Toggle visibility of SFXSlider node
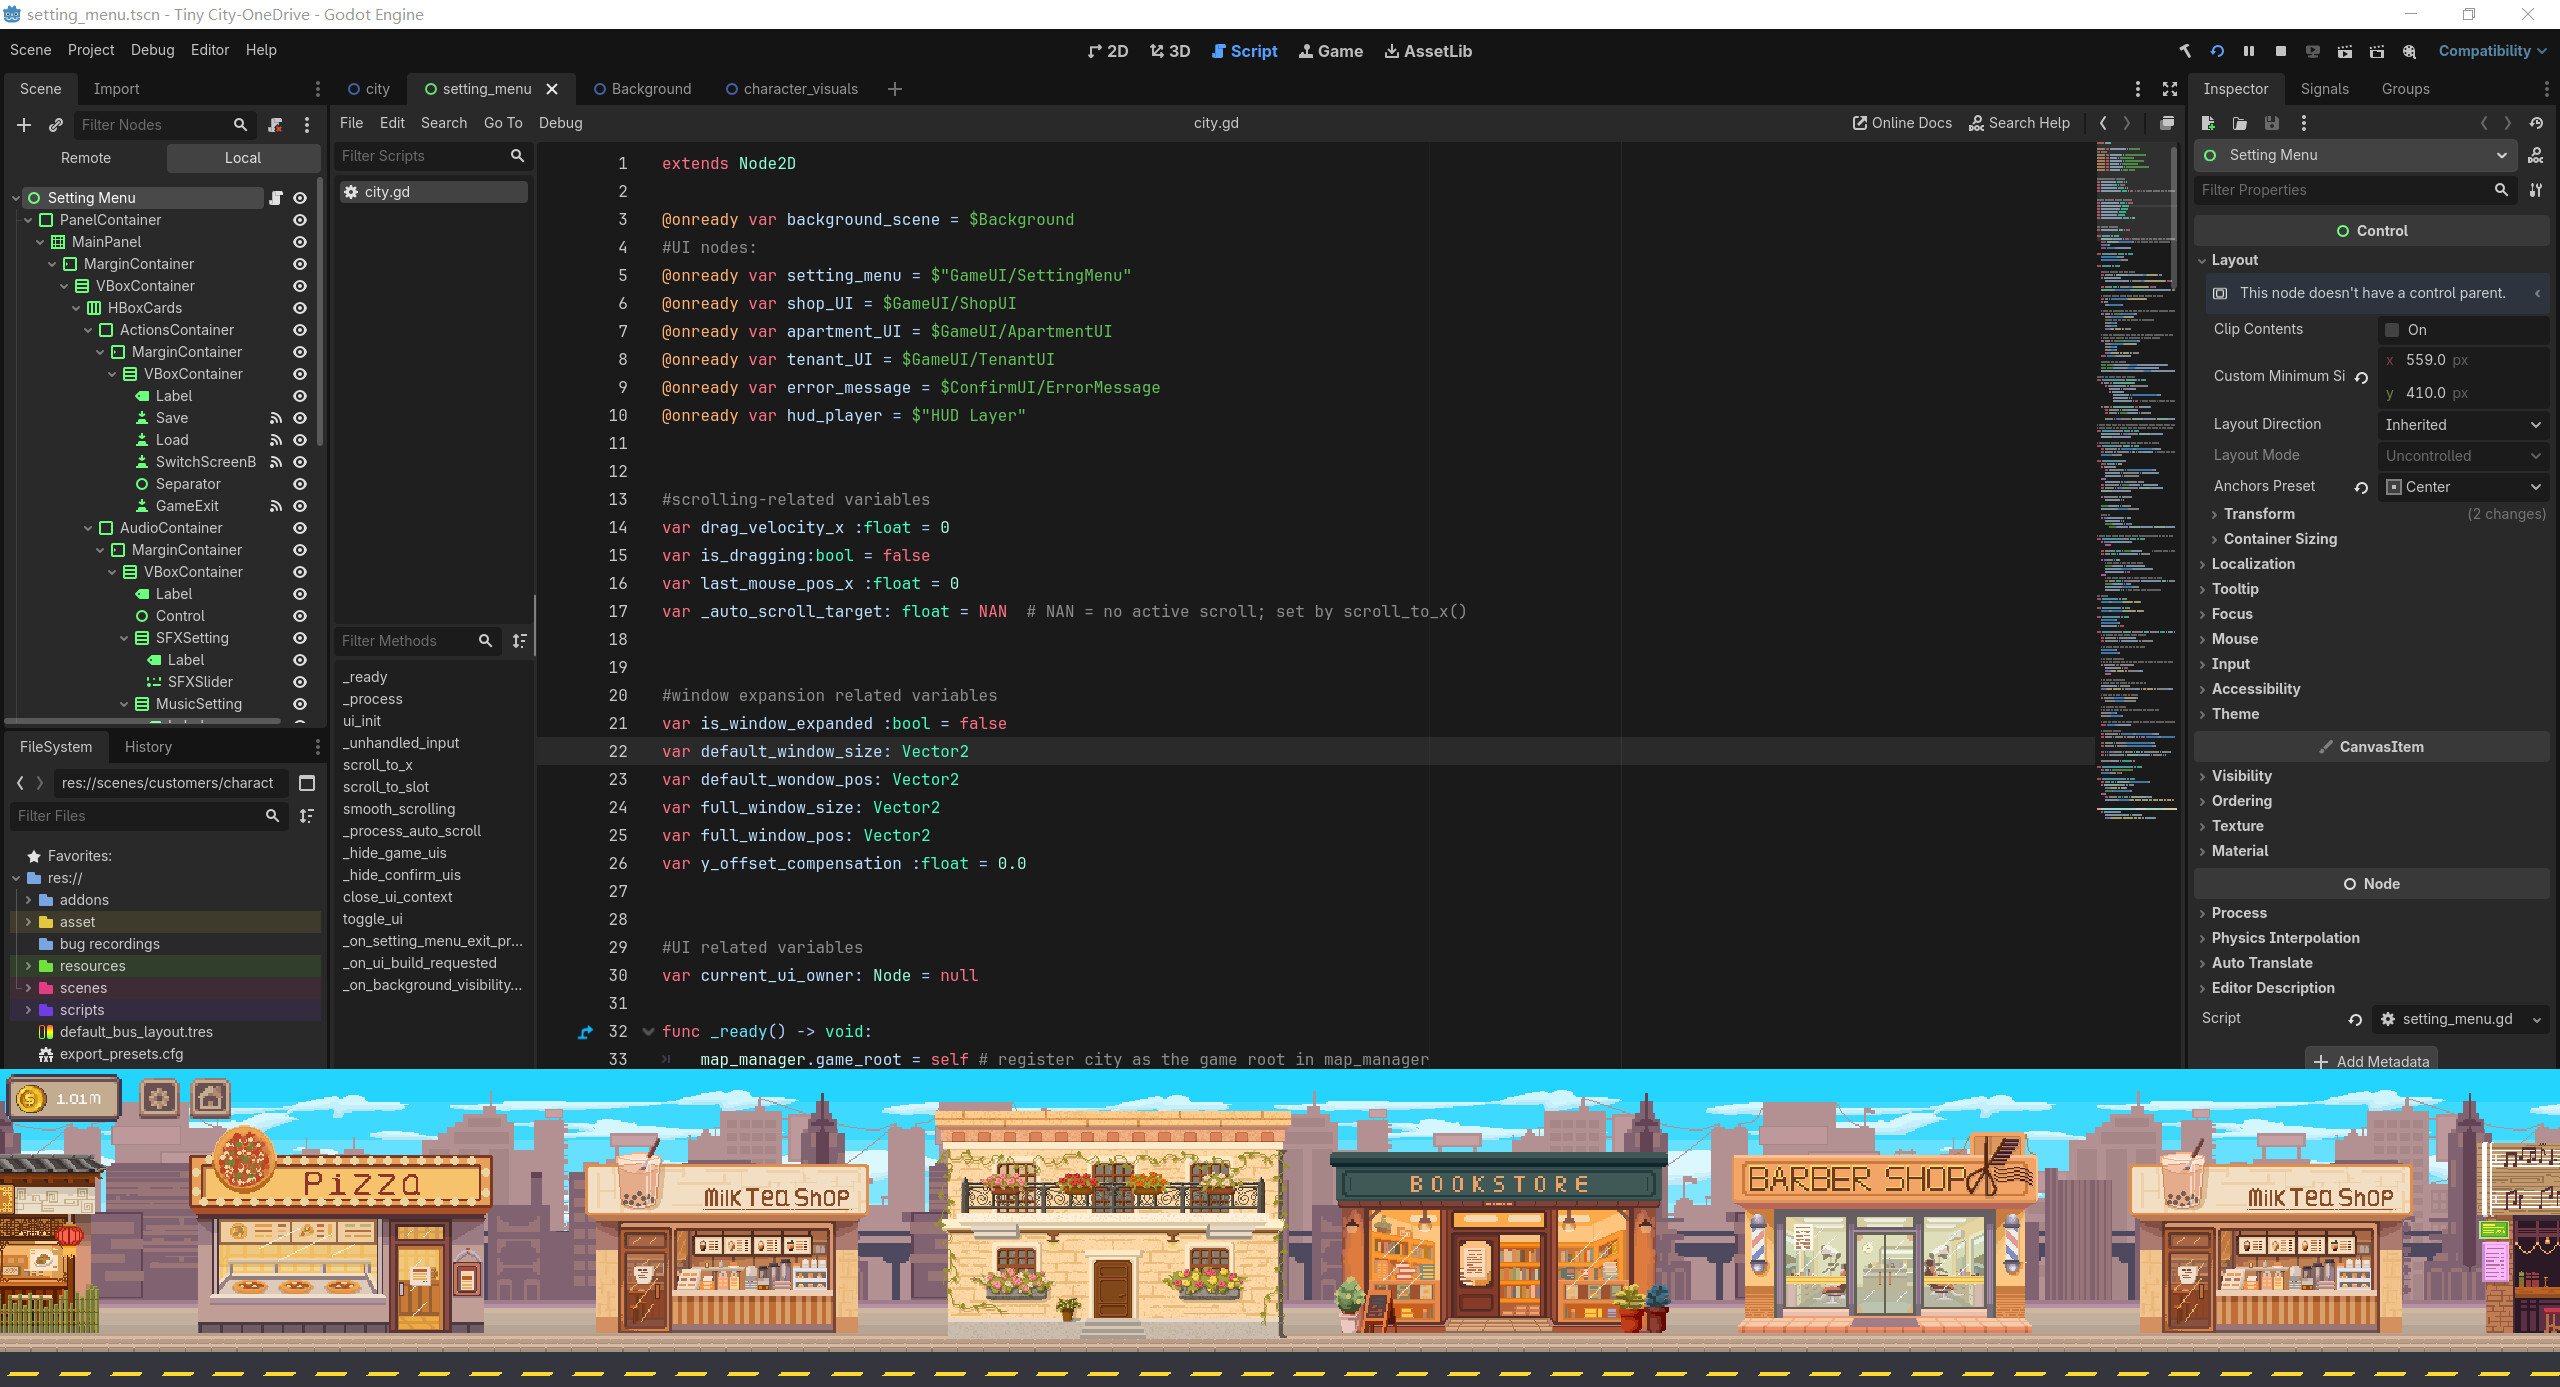 coord(299,682)
